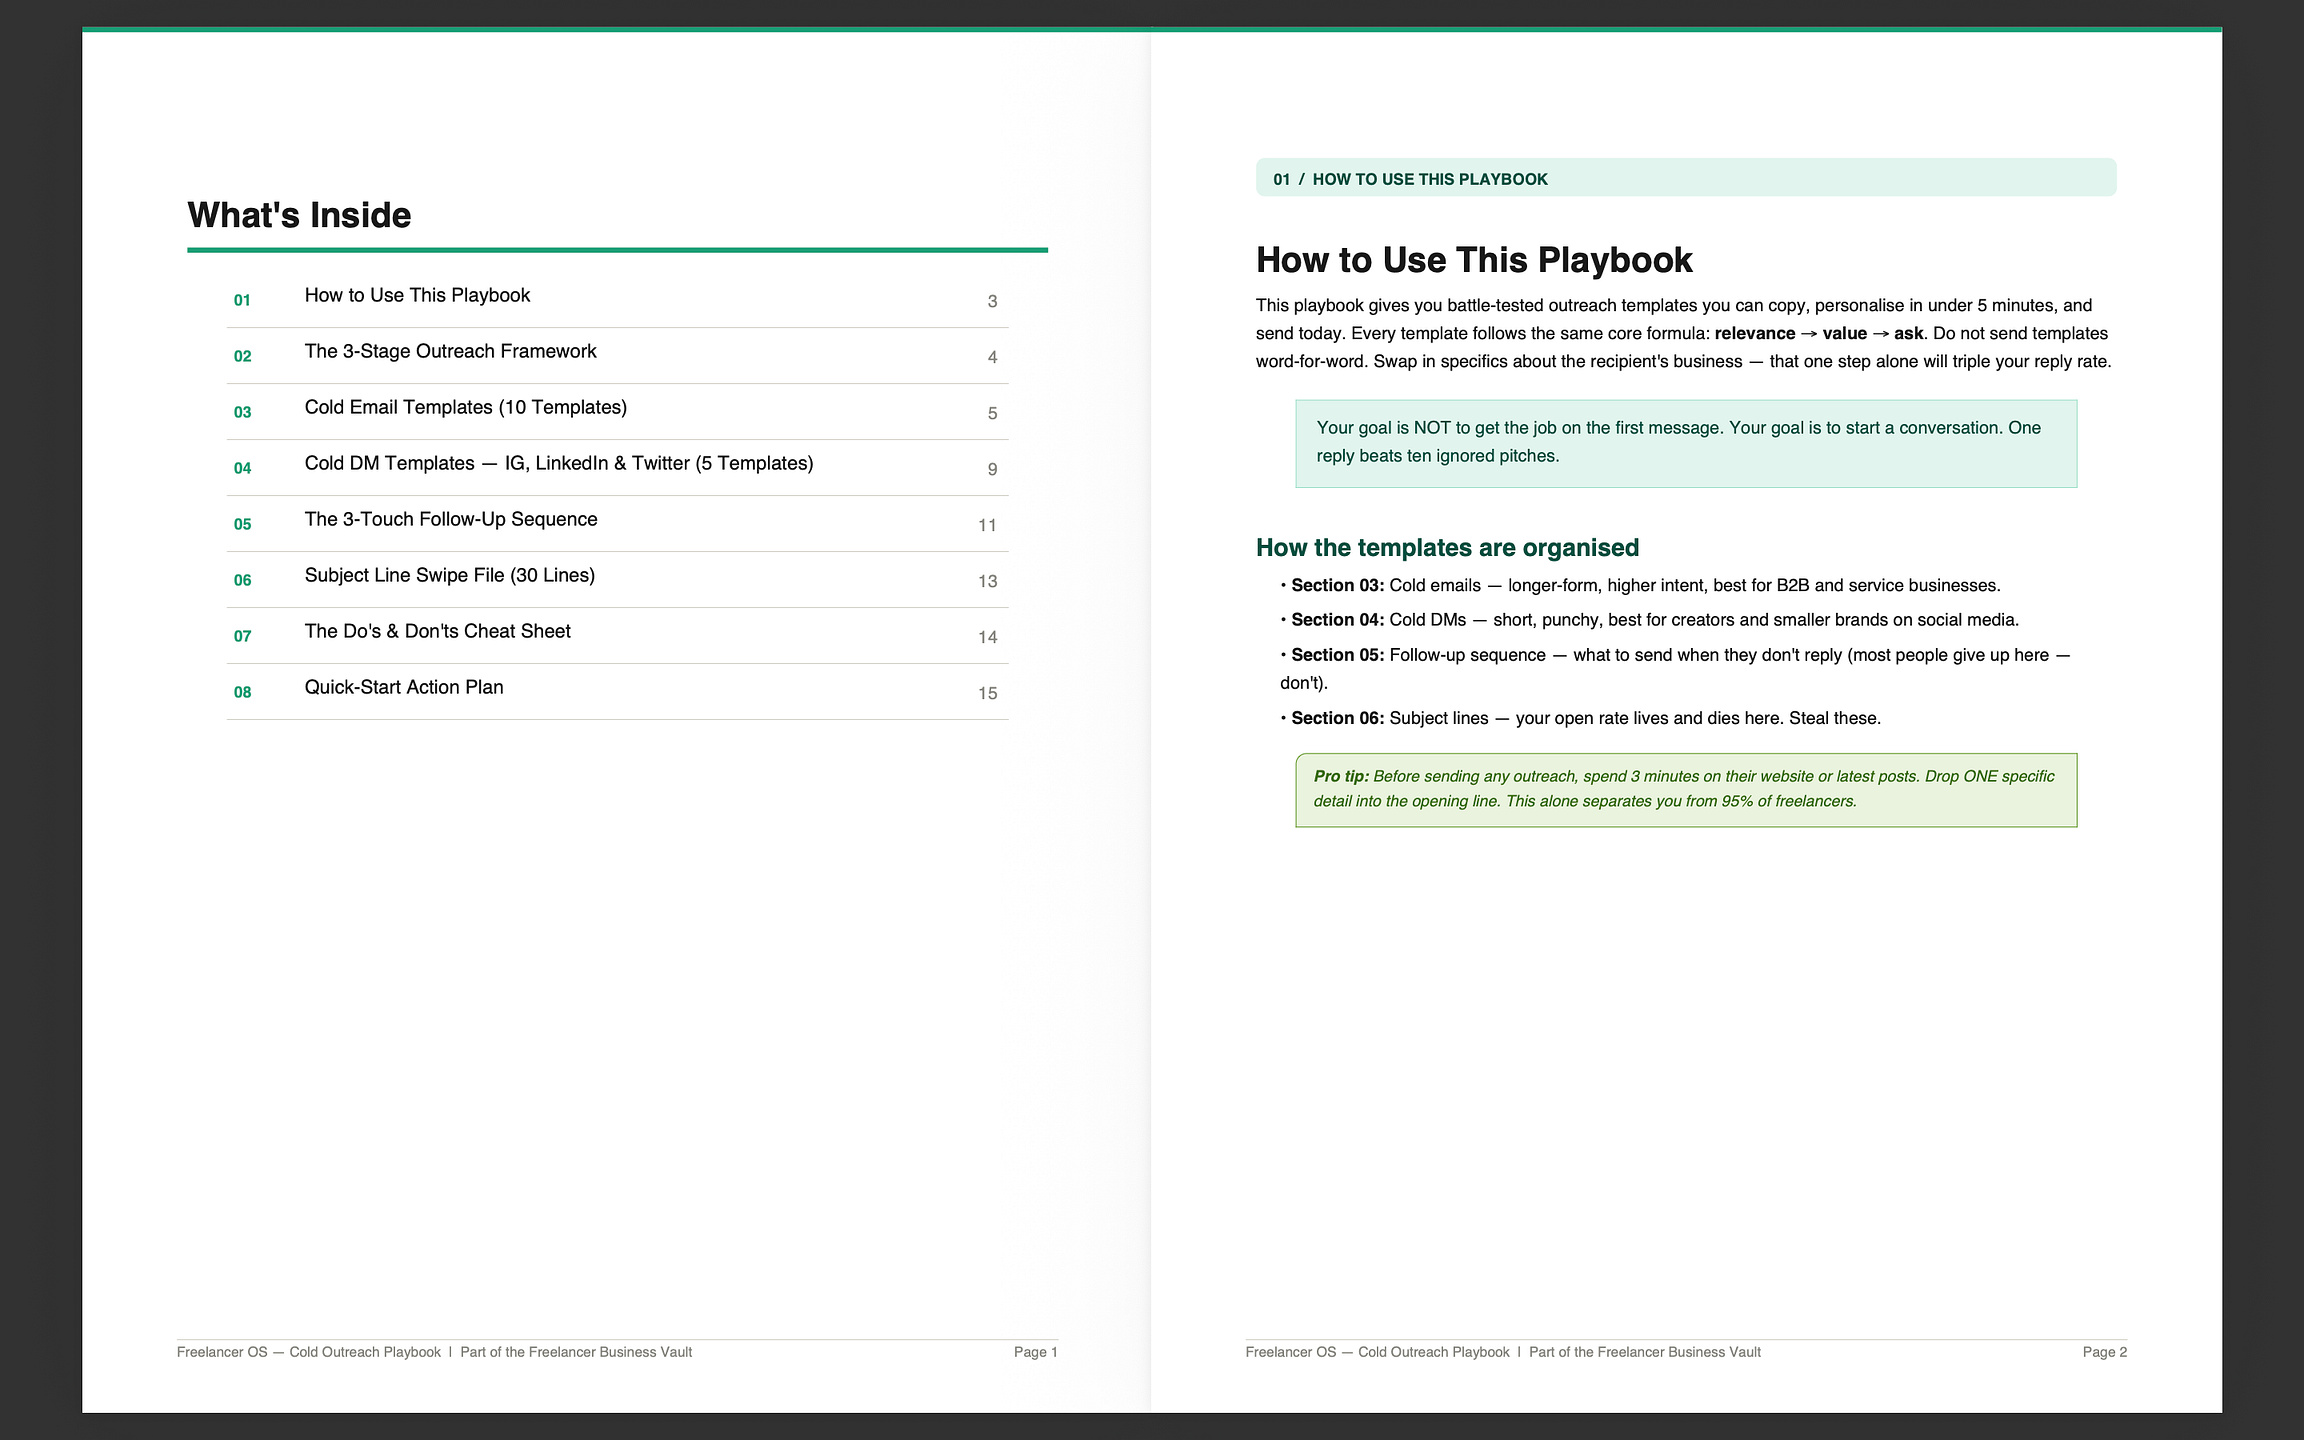The height and width of the screenshot is (1440, 2304).
Task: Click the 'Section 04:' bullet label
Action: click(x=1338, y=620)
